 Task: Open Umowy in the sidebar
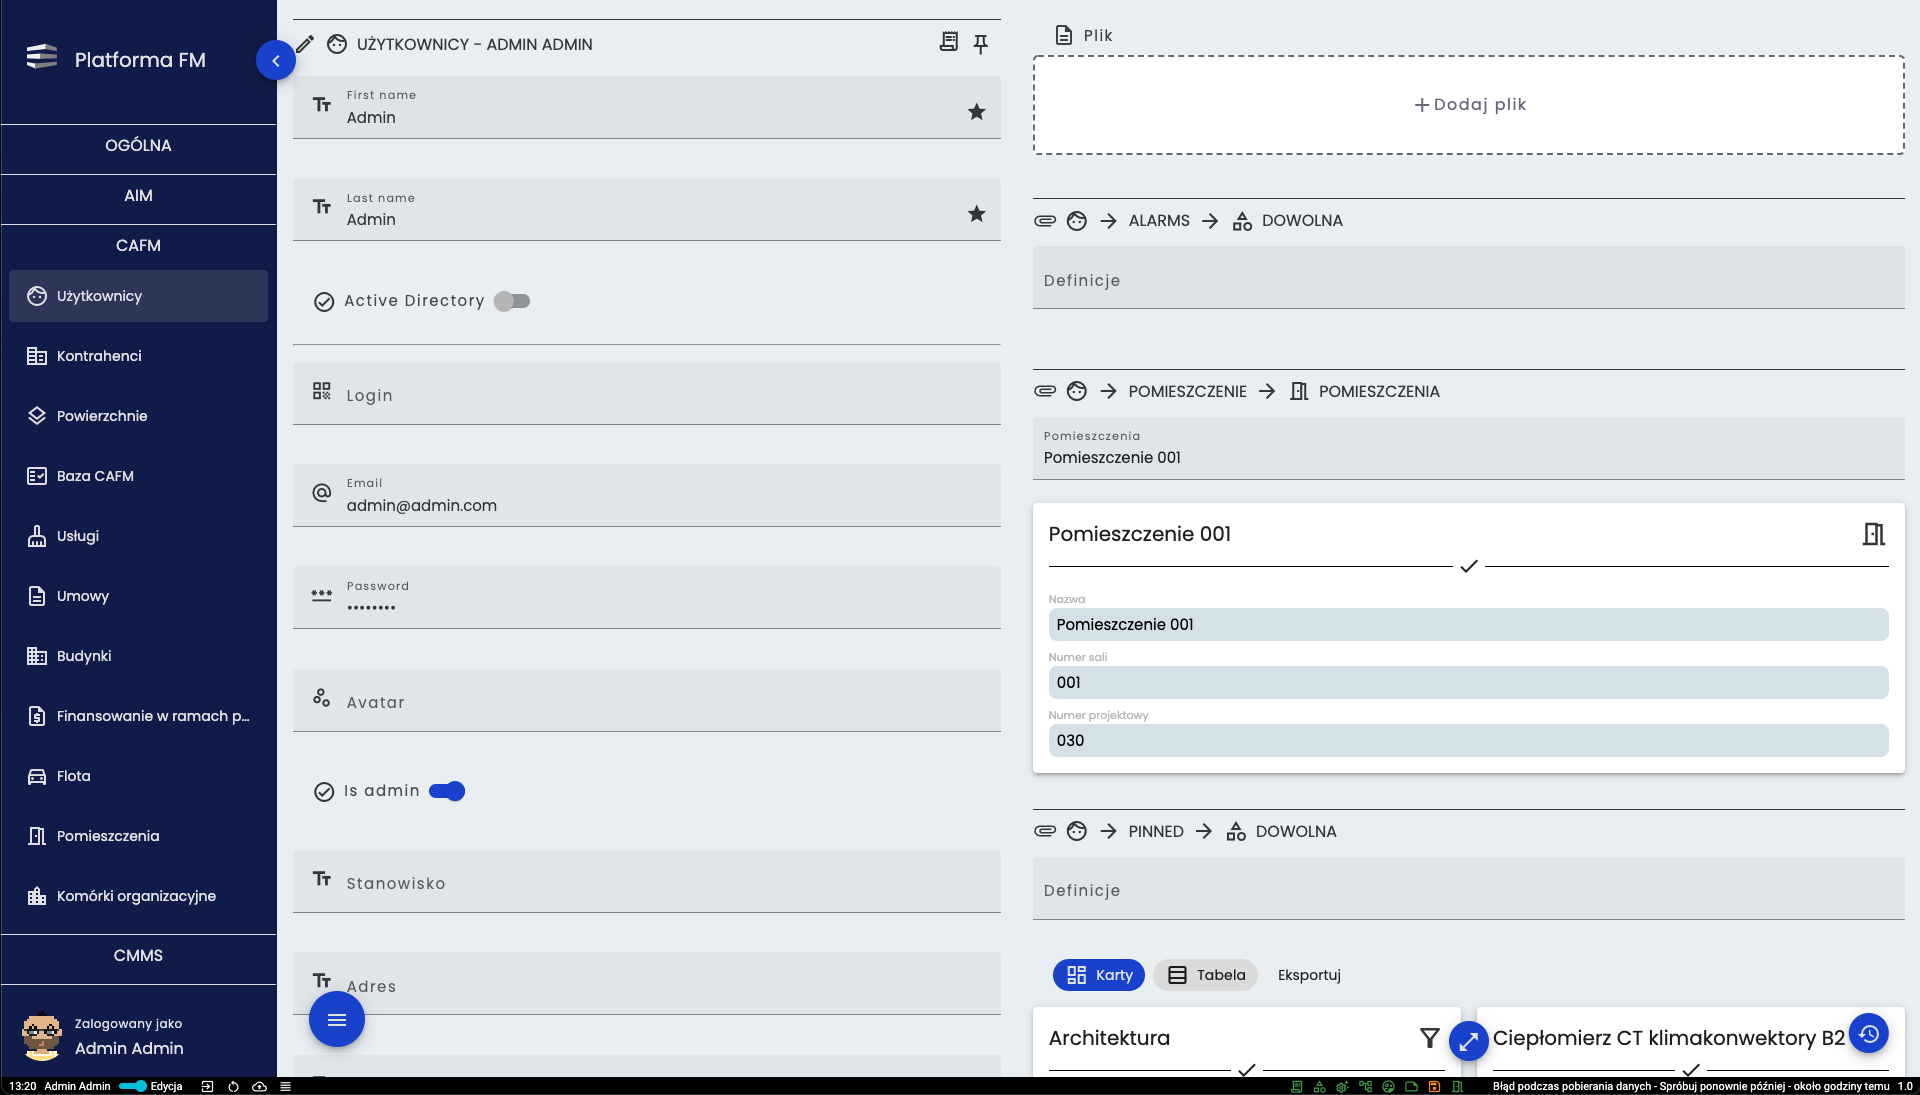coord(138,596)
